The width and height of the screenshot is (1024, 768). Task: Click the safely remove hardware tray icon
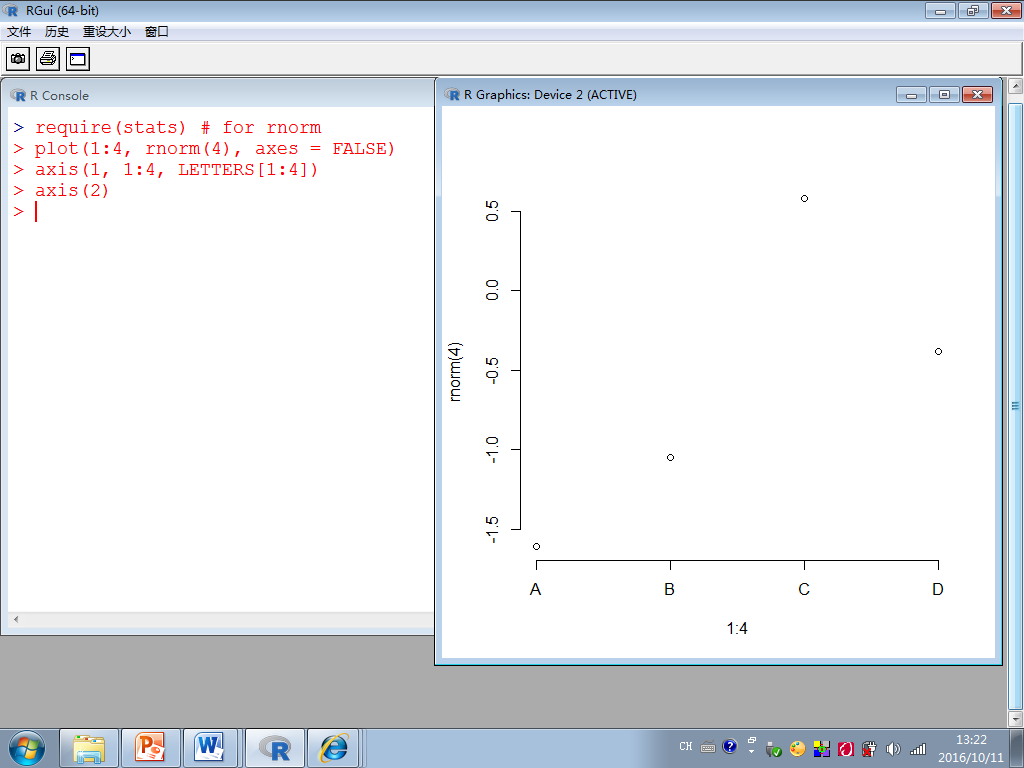[773, 749]
